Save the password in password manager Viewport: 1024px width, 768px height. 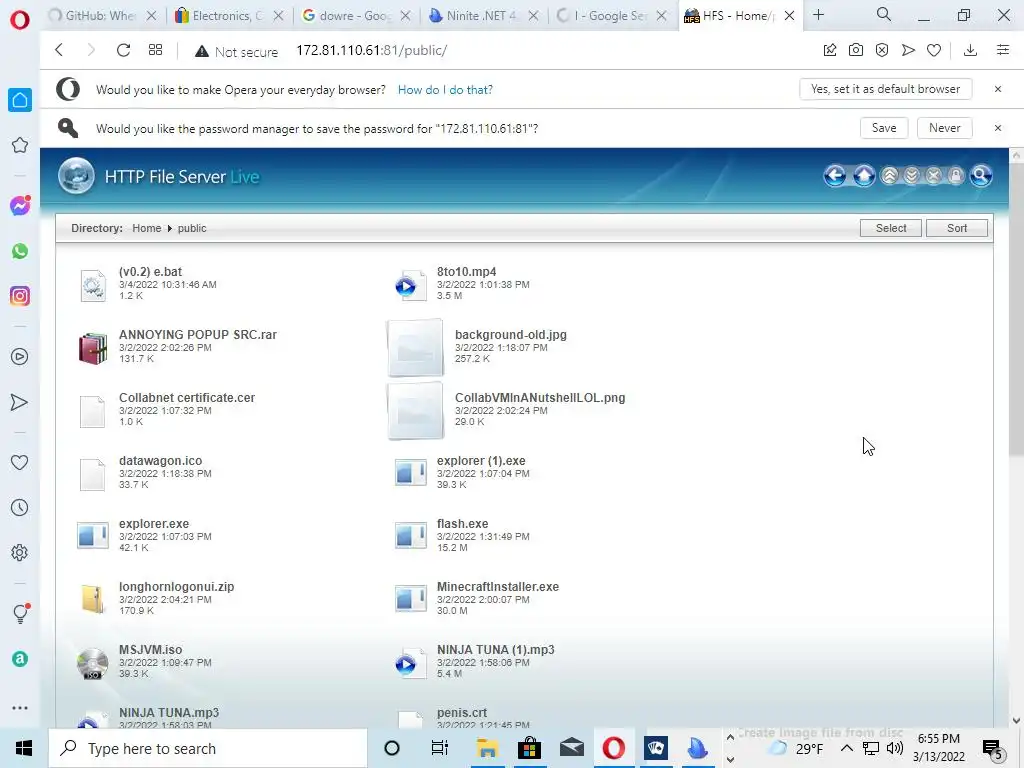pyautogui.click(x=884, y=128)
